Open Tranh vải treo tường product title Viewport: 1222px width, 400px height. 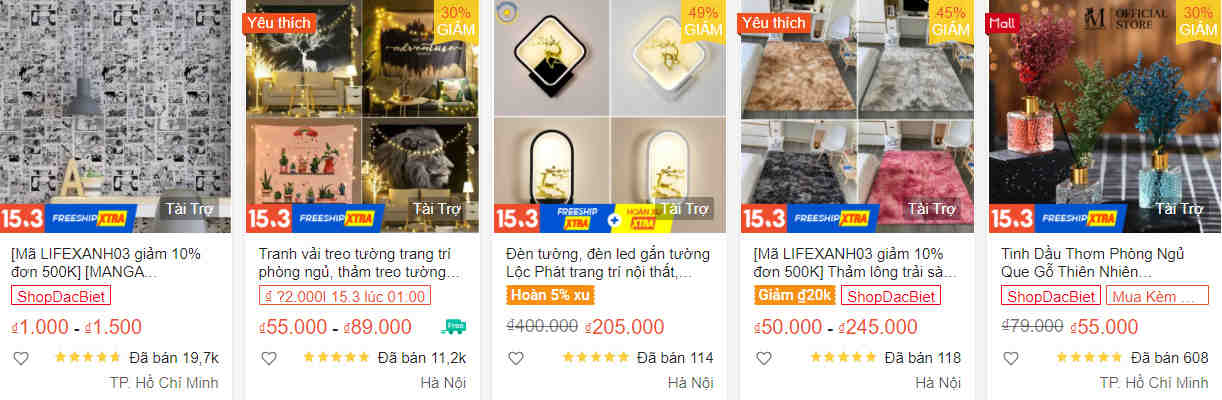359,262
